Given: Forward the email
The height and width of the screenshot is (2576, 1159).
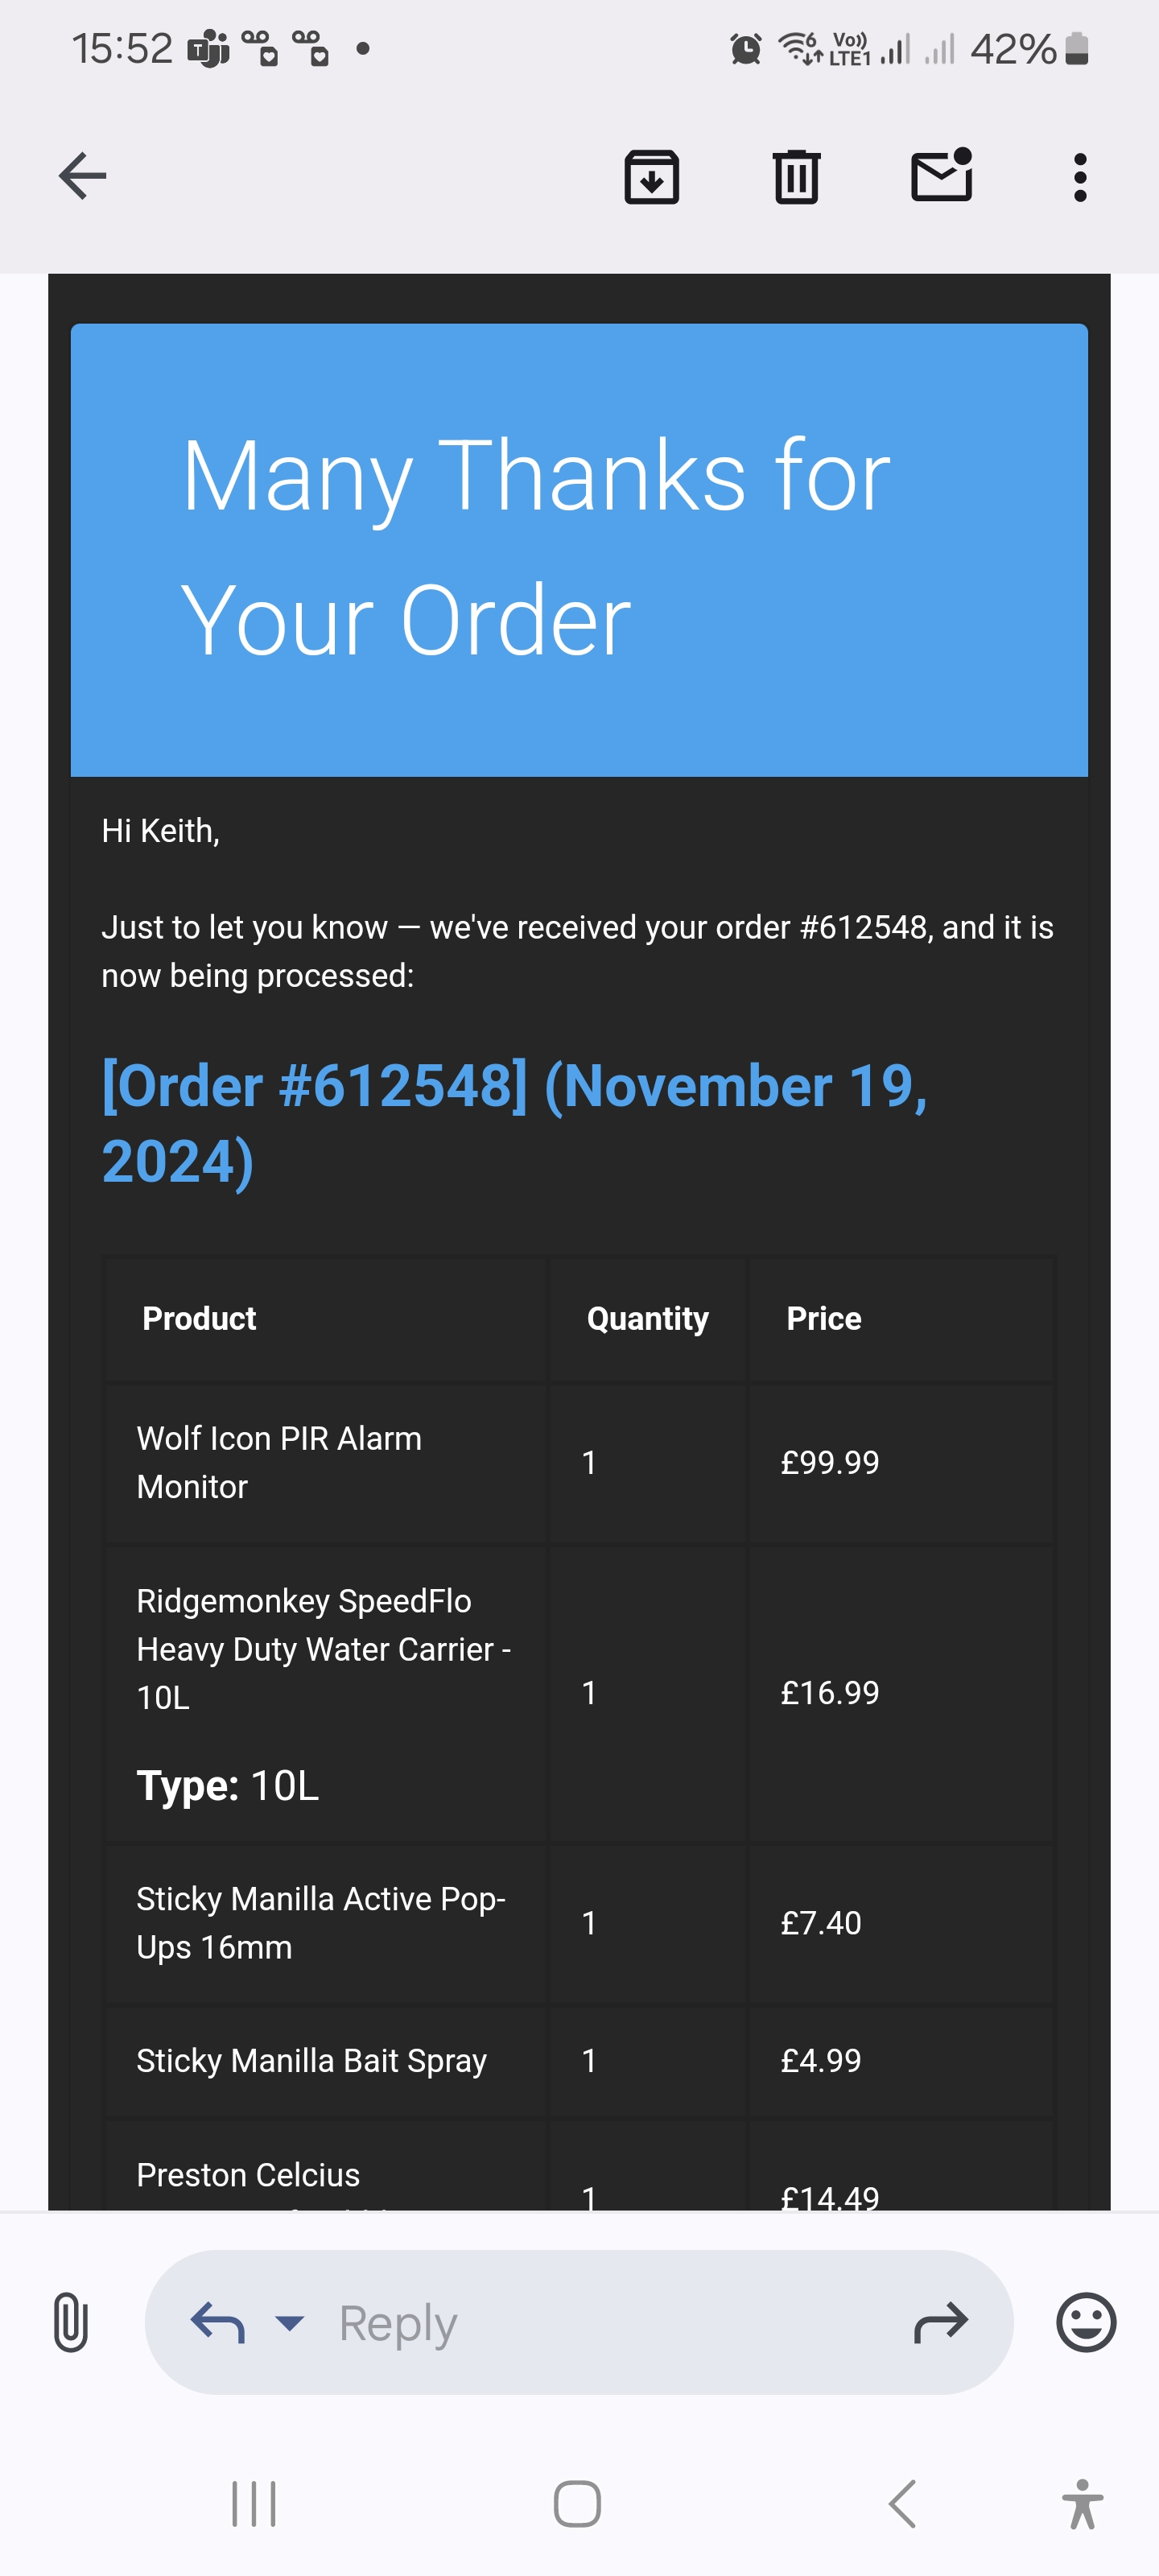Looking at the screenshot, I should pyautogui.click(x=941, y=2323).
